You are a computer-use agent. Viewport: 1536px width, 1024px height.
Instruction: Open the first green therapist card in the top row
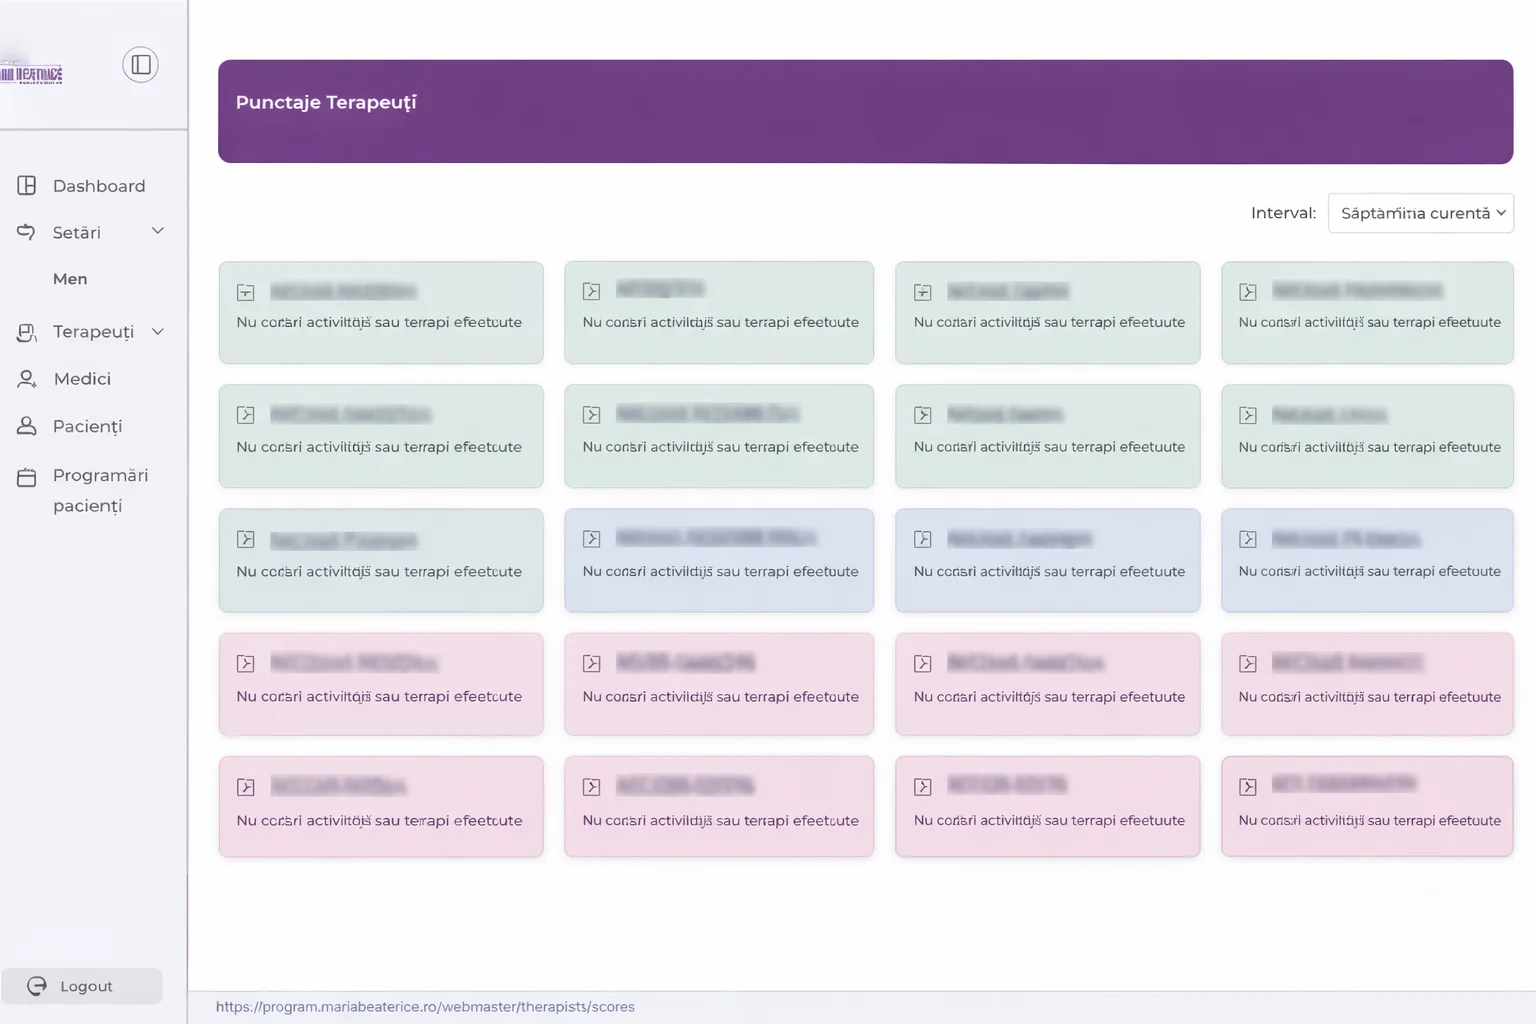pos(381,312)
